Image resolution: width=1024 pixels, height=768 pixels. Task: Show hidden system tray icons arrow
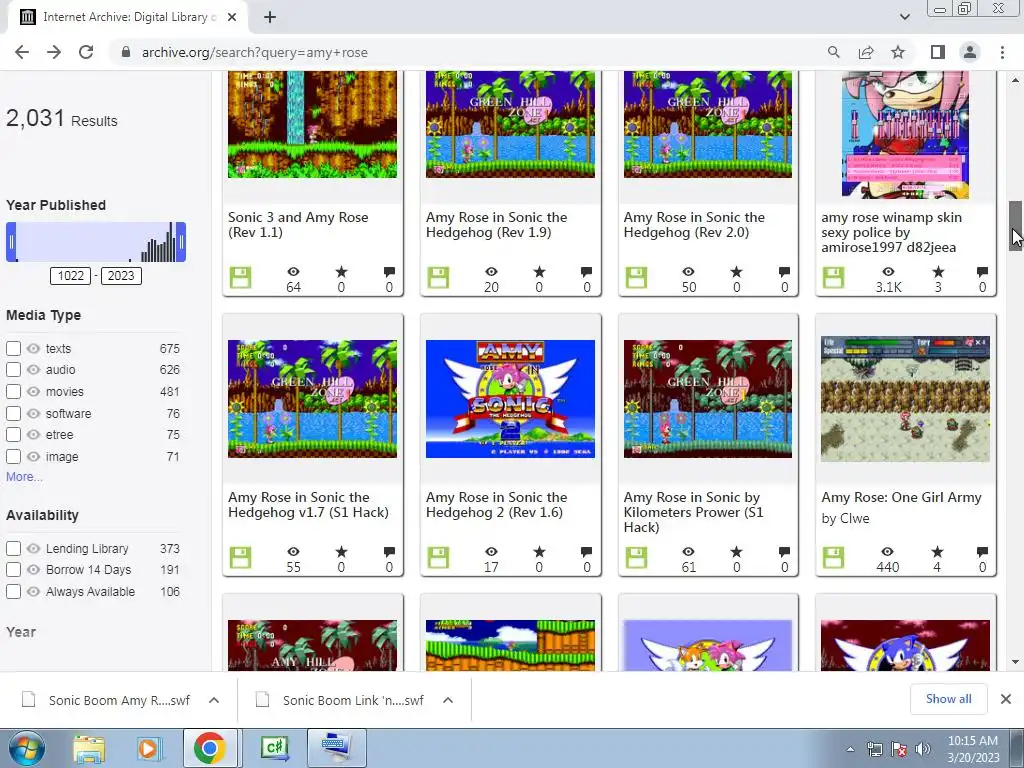(850, 749)
